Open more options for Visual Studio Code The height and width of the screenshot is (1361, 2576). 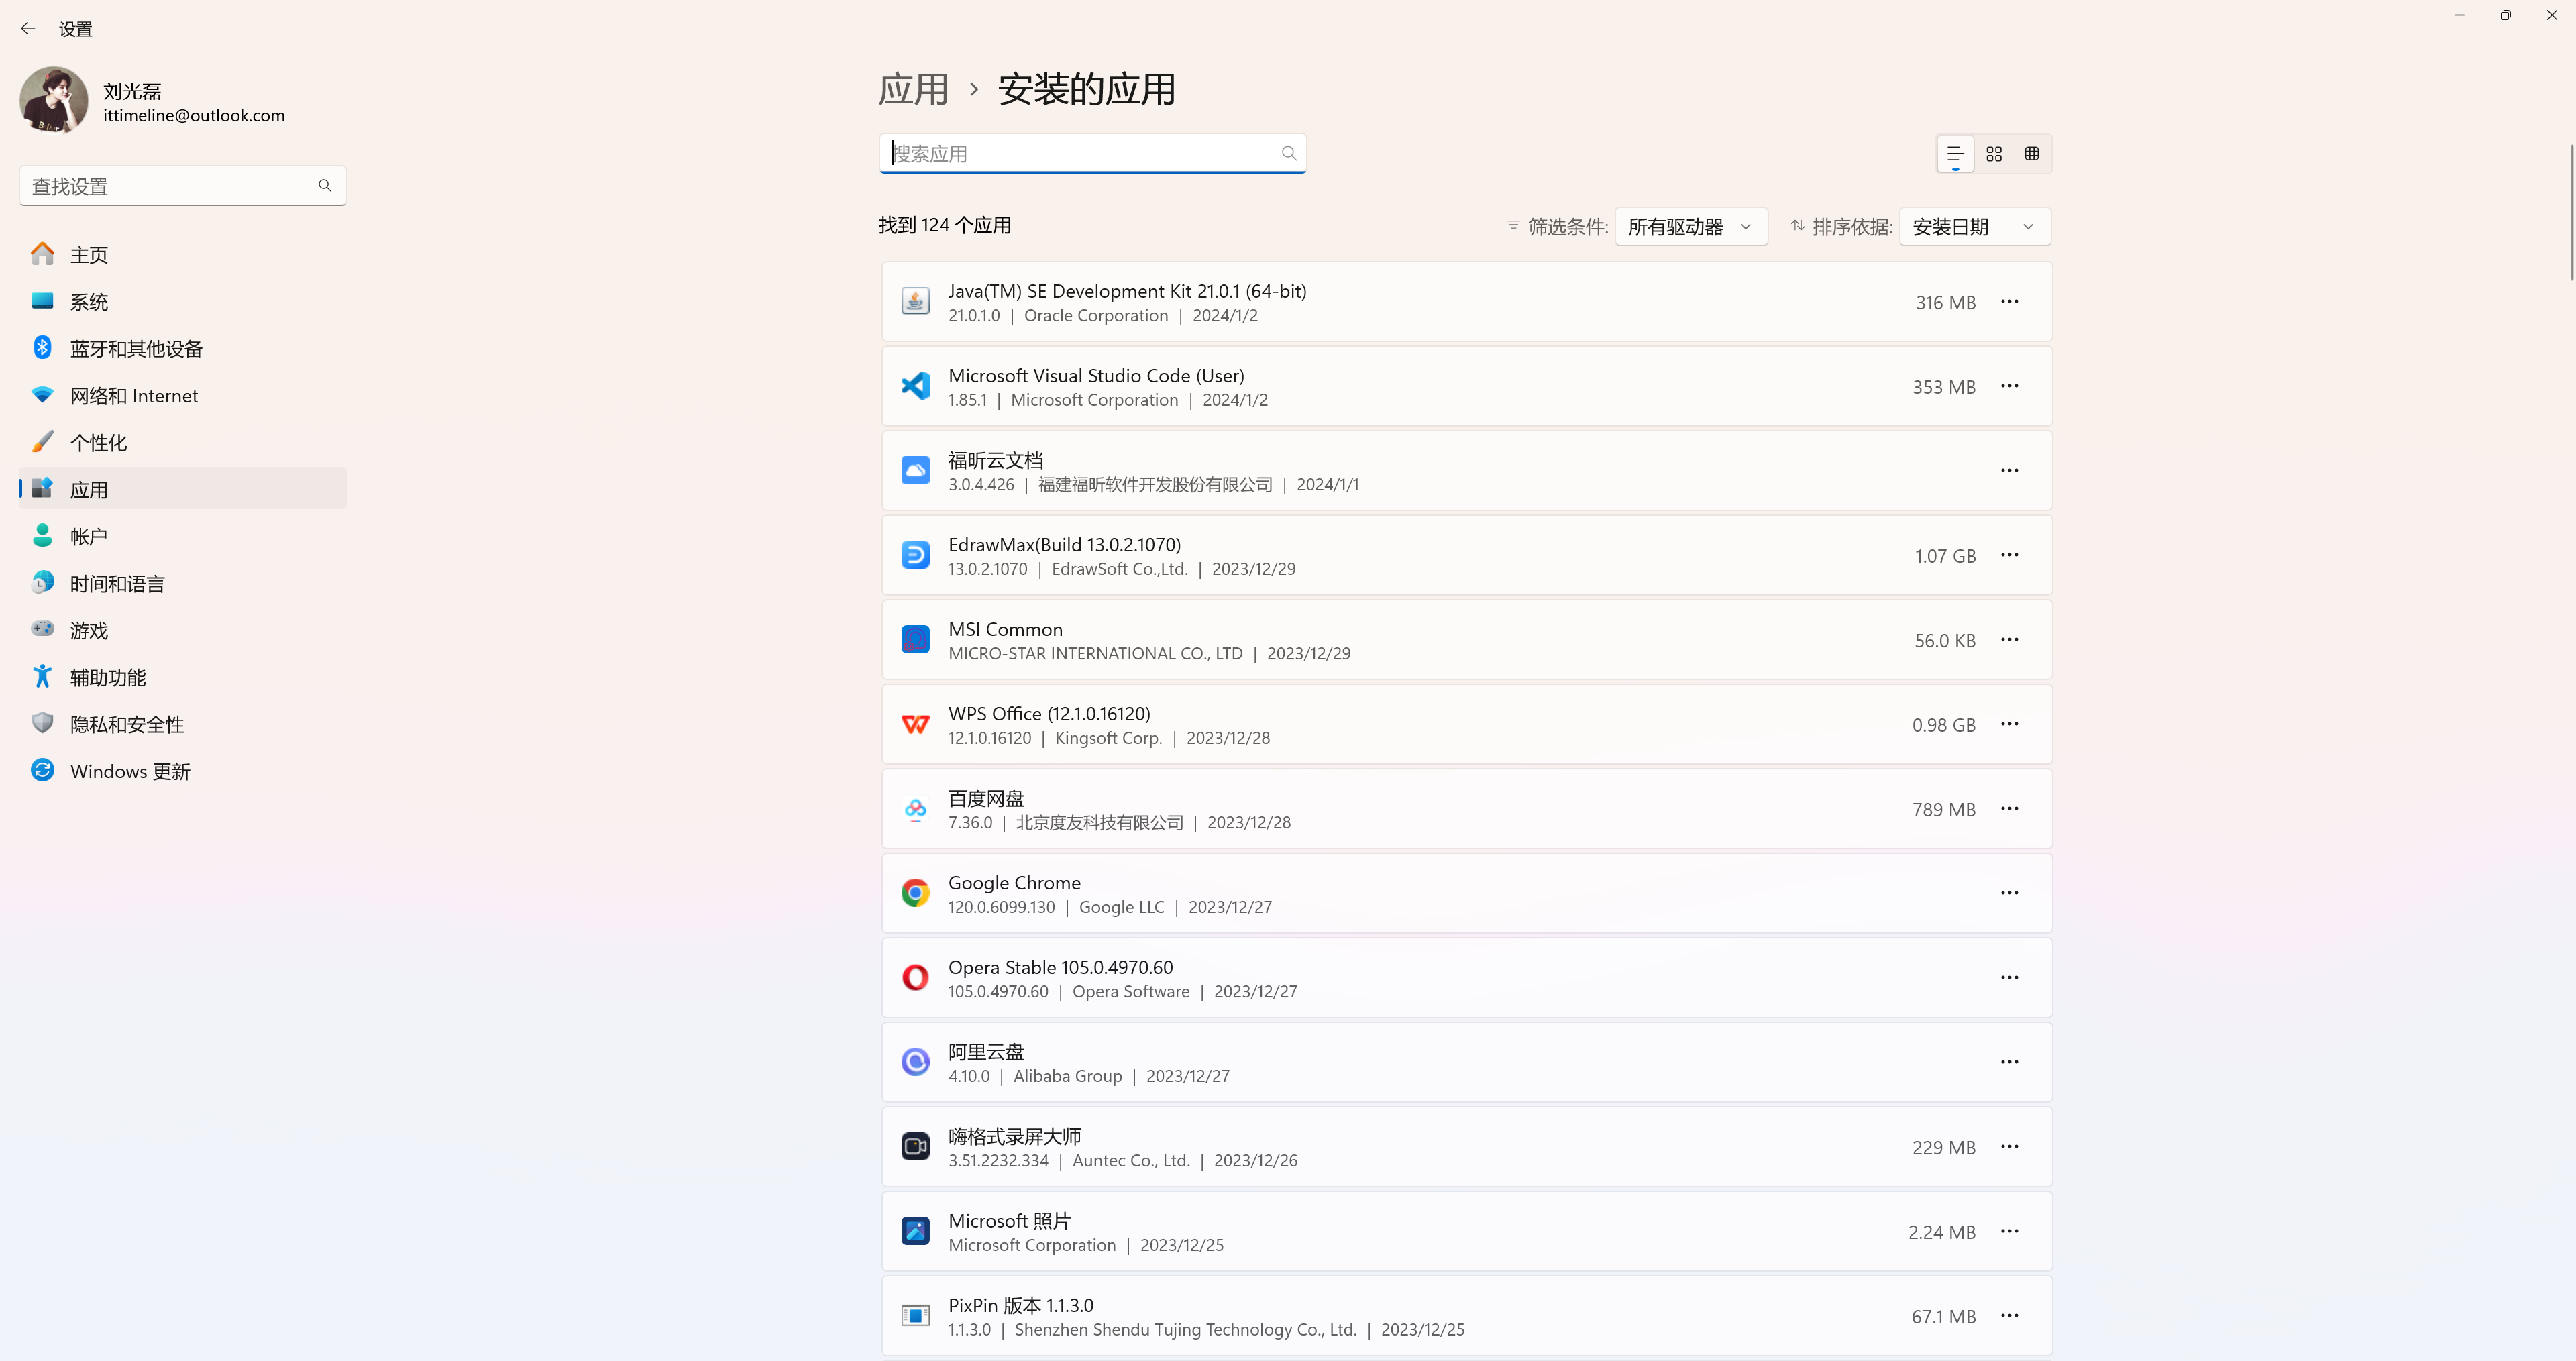2009,386
